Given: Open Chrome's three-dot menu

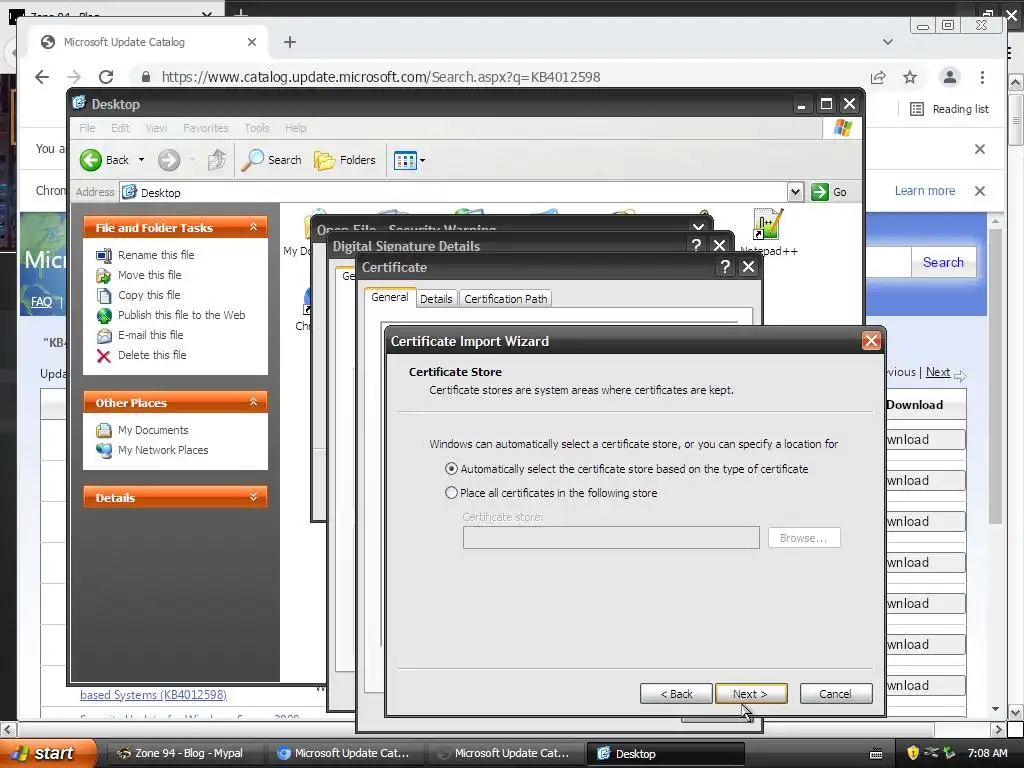Looking at the screenshot, I should [x=982, y=77].
